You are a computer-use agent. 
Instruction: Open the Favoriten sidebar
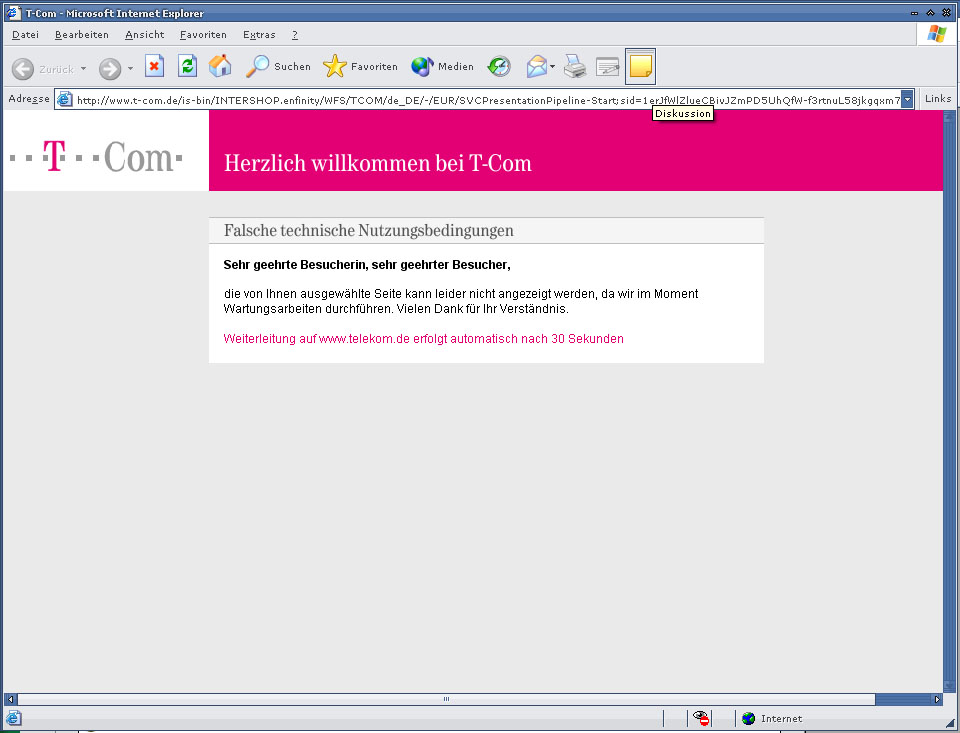point(361,67)
